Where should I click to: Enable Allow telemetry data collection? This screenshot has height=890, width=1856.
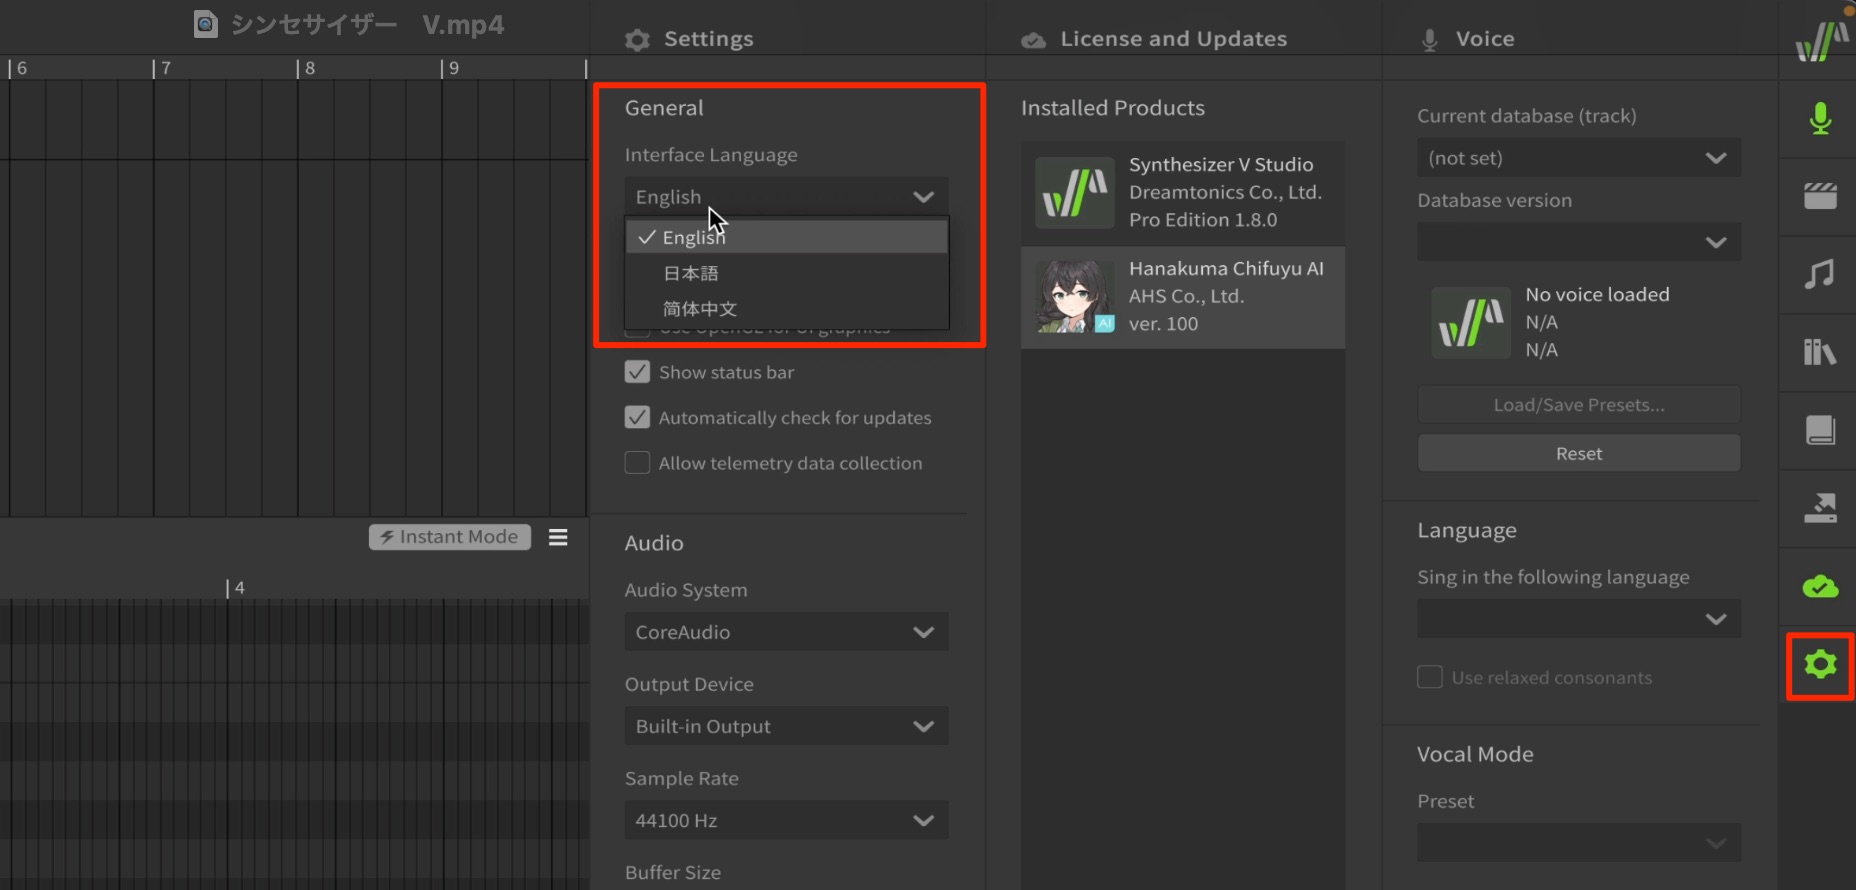[x=637, y=463]
